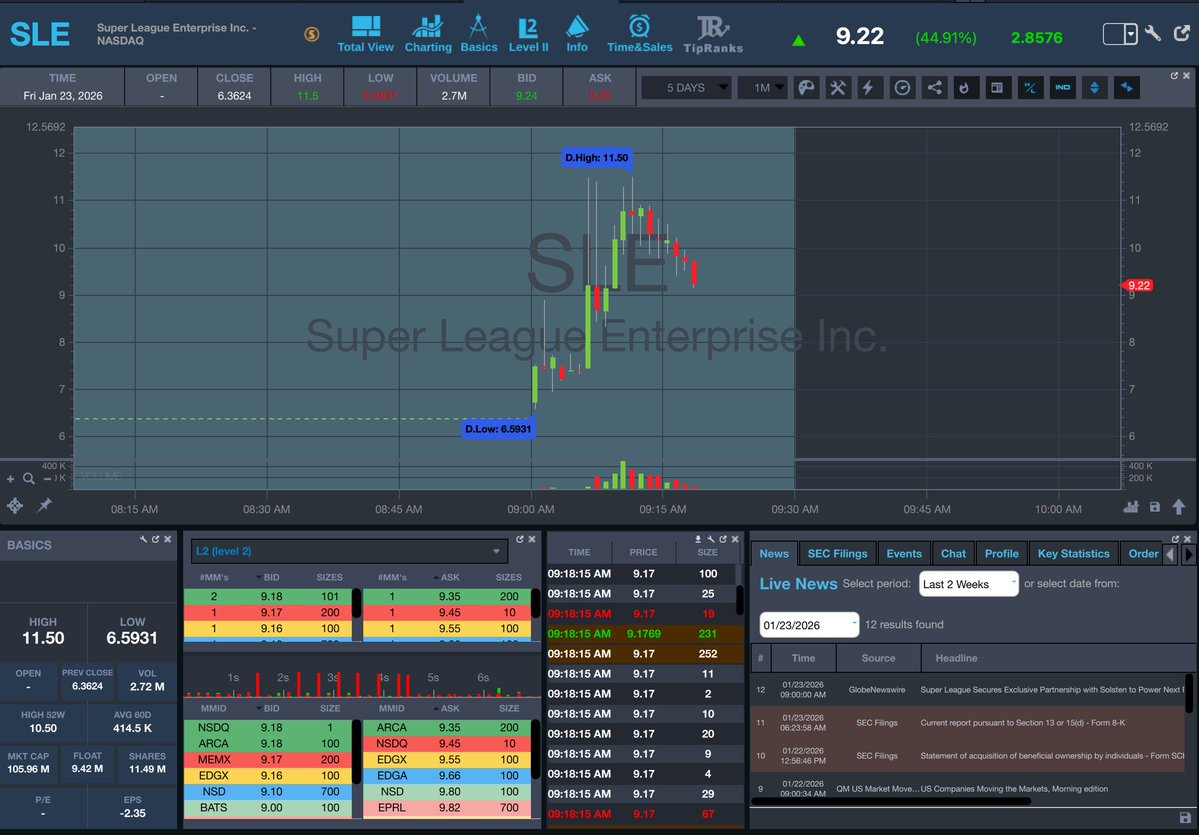Image resolution: width=1199 pixels, height=835 pixels.
Task: Switch to the Chat tab
Action: tap(953, 554)
